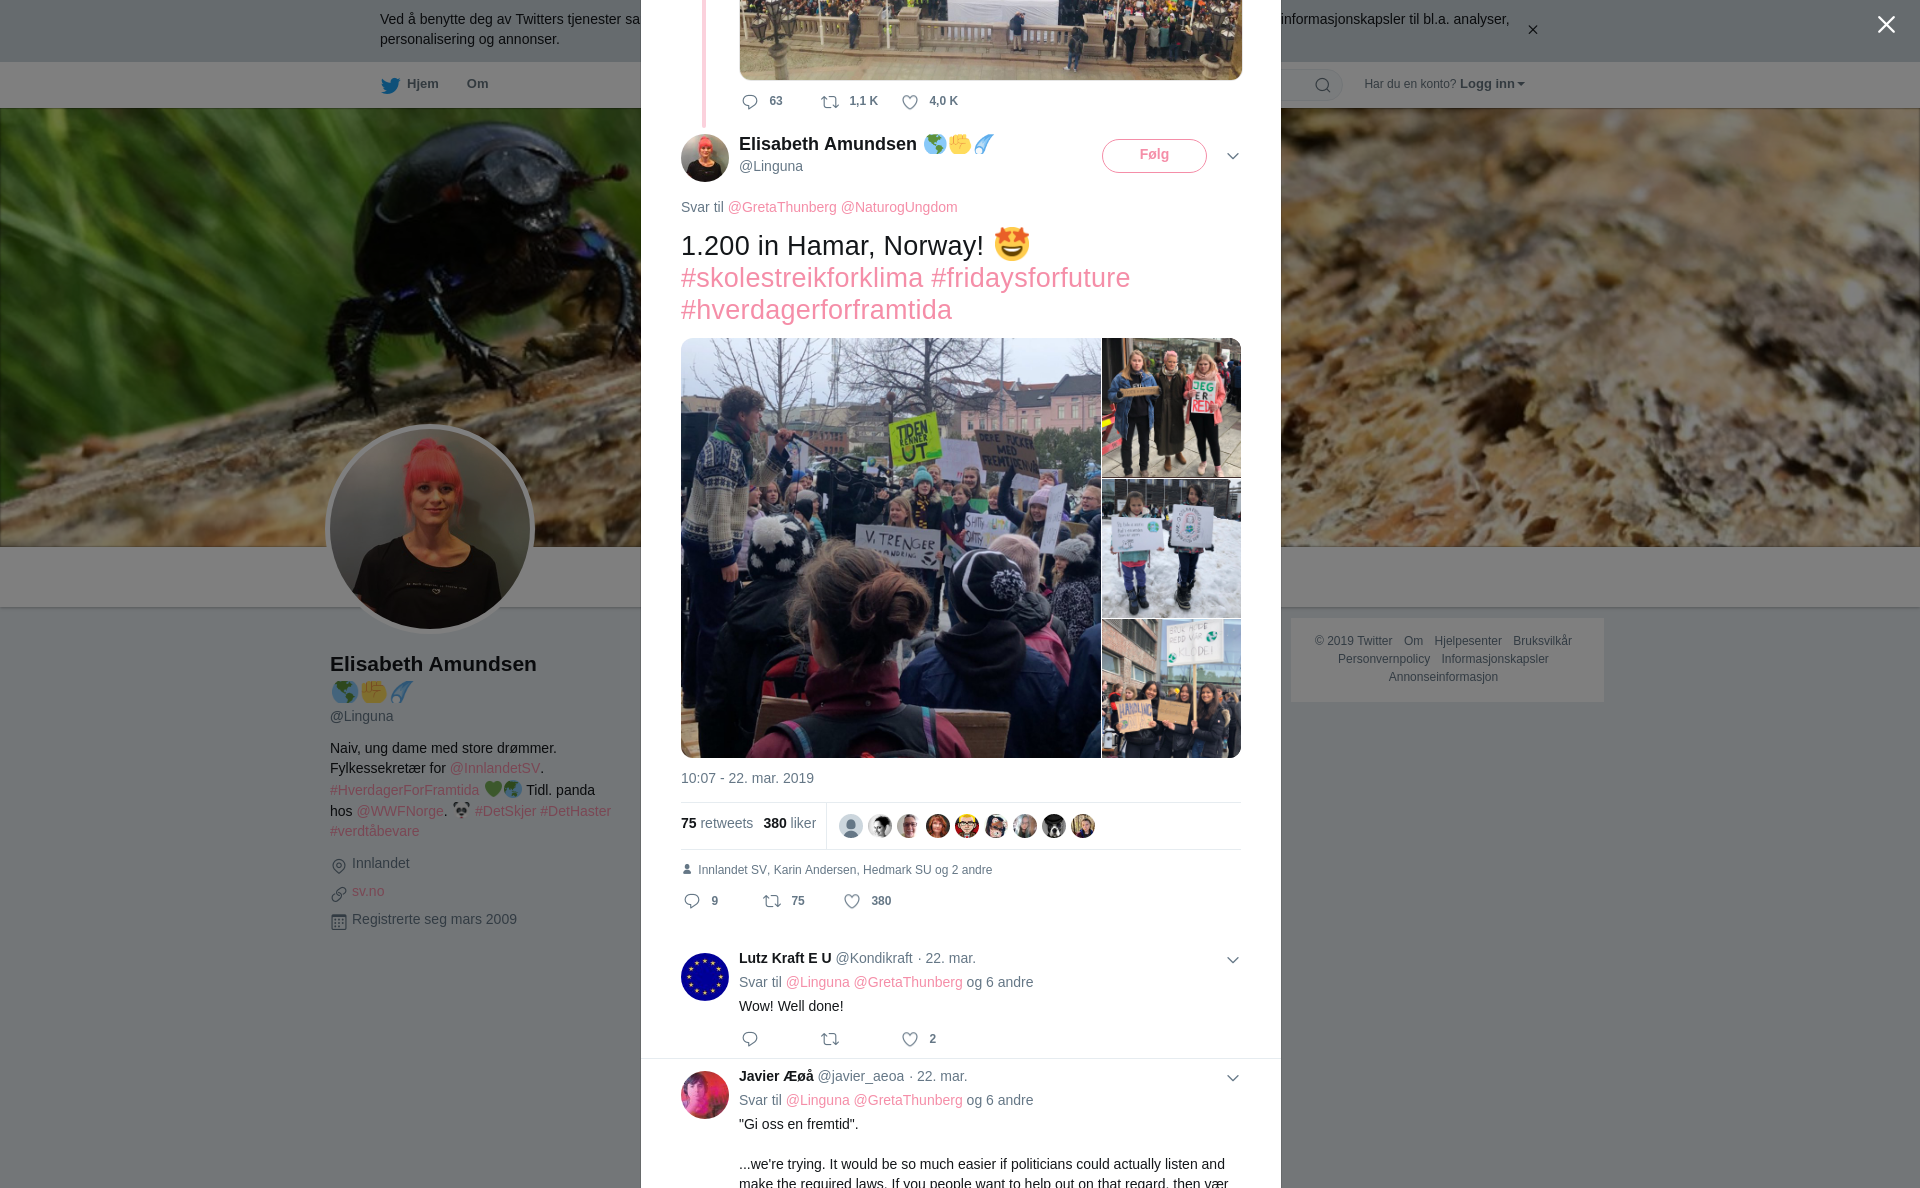Expand more options on Lutz Kraft's reply
Image resolution: width=1920 pixels, height=1188 pixels.
(x=1232, y=960)
